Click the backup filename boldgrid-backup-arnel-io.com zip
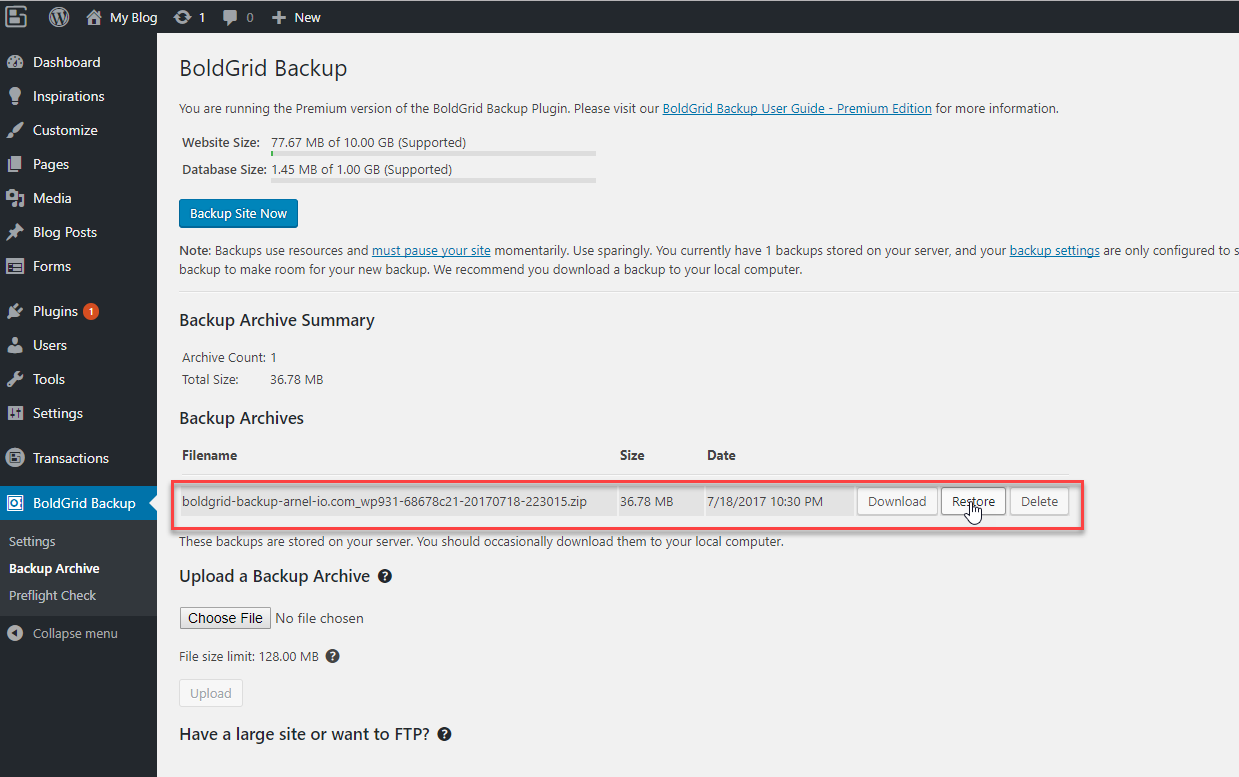 point(384,501)
